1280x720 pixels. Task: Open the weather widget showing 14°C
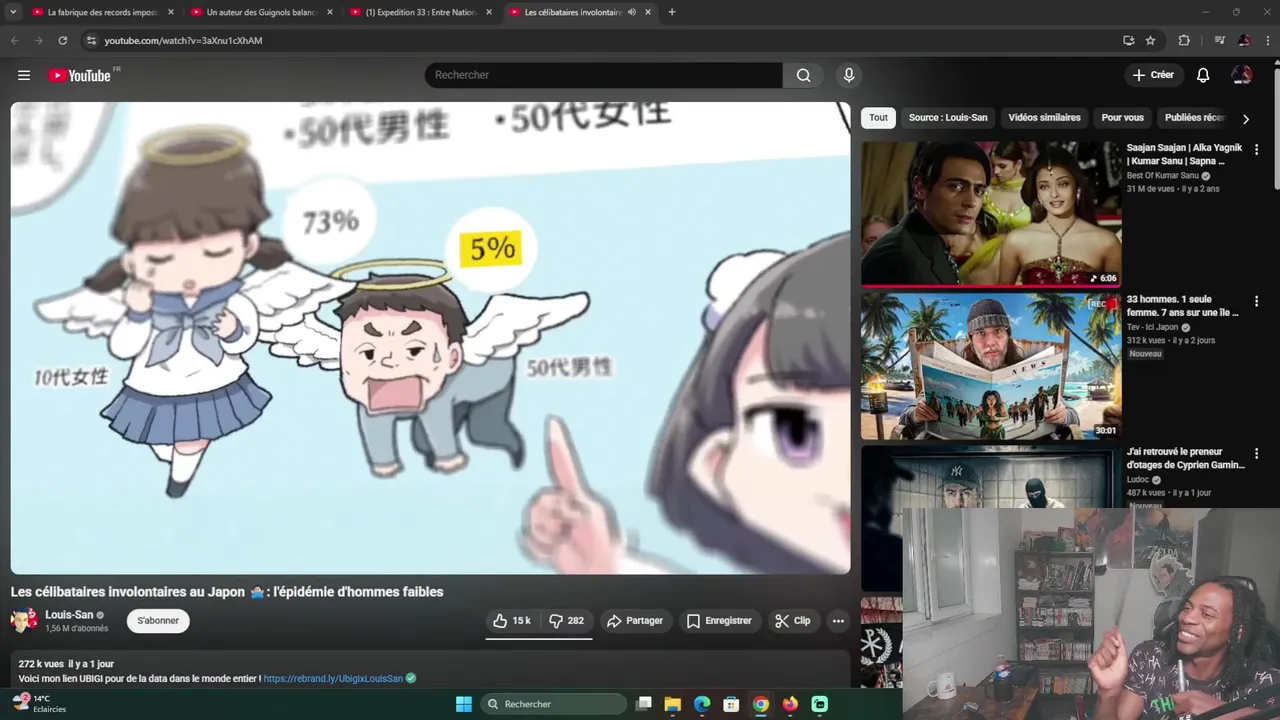(40, 704)
